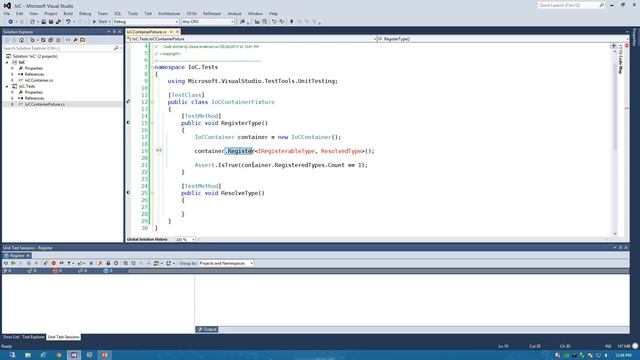This screenshot has width=640, height=360.
Task: Click unit test gutter marker at line 15
Action: (x=128, y=122)
